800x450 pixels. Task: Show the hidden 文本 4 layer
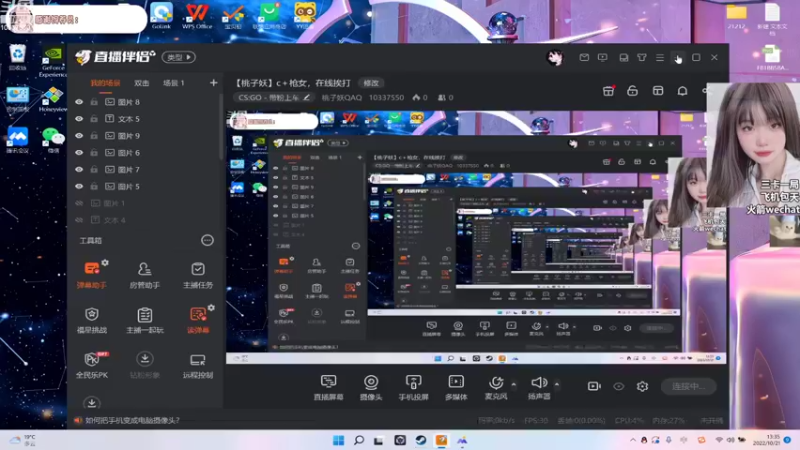coord(79,220)
